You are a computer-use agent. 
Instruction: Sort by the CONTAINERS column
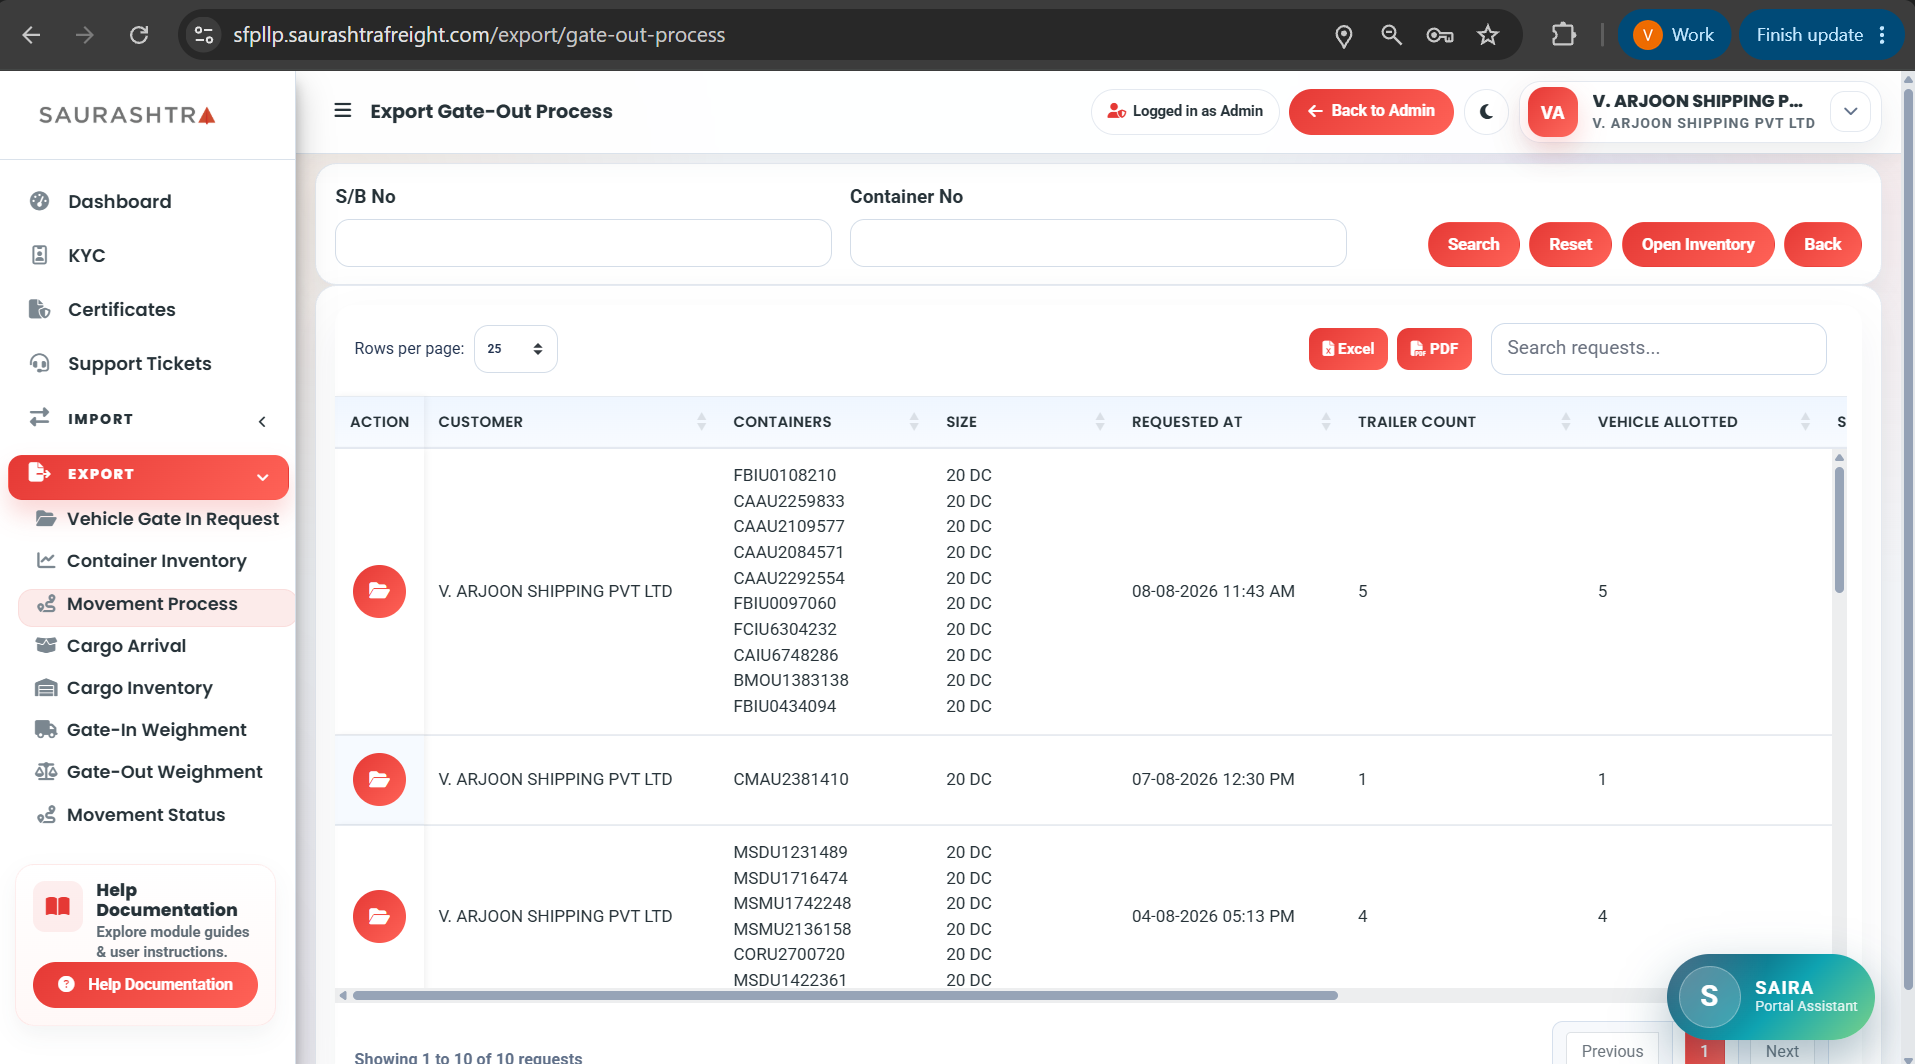point(825,422)
